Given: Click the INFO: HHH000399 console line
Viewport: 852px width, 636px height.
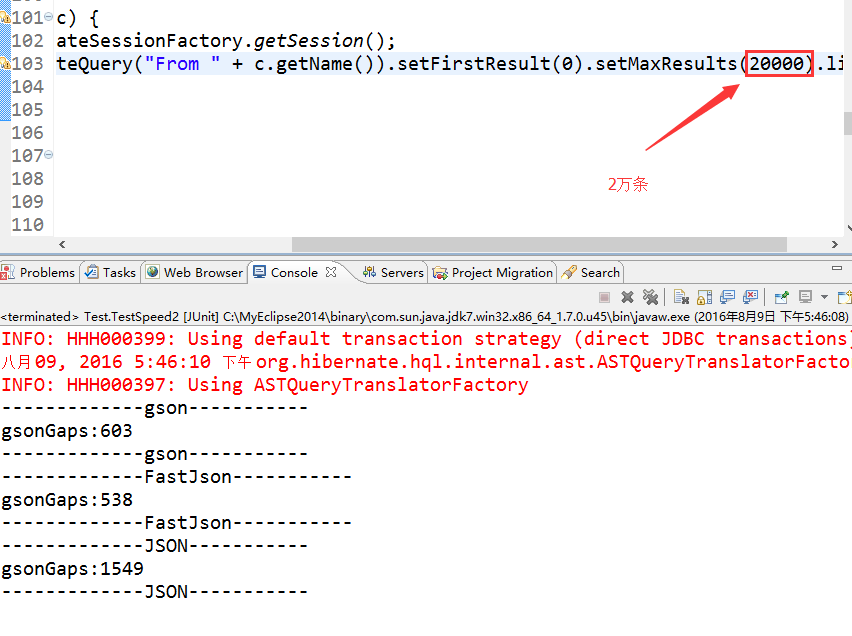Looking at the screenshot, I should tap(426, 339).
